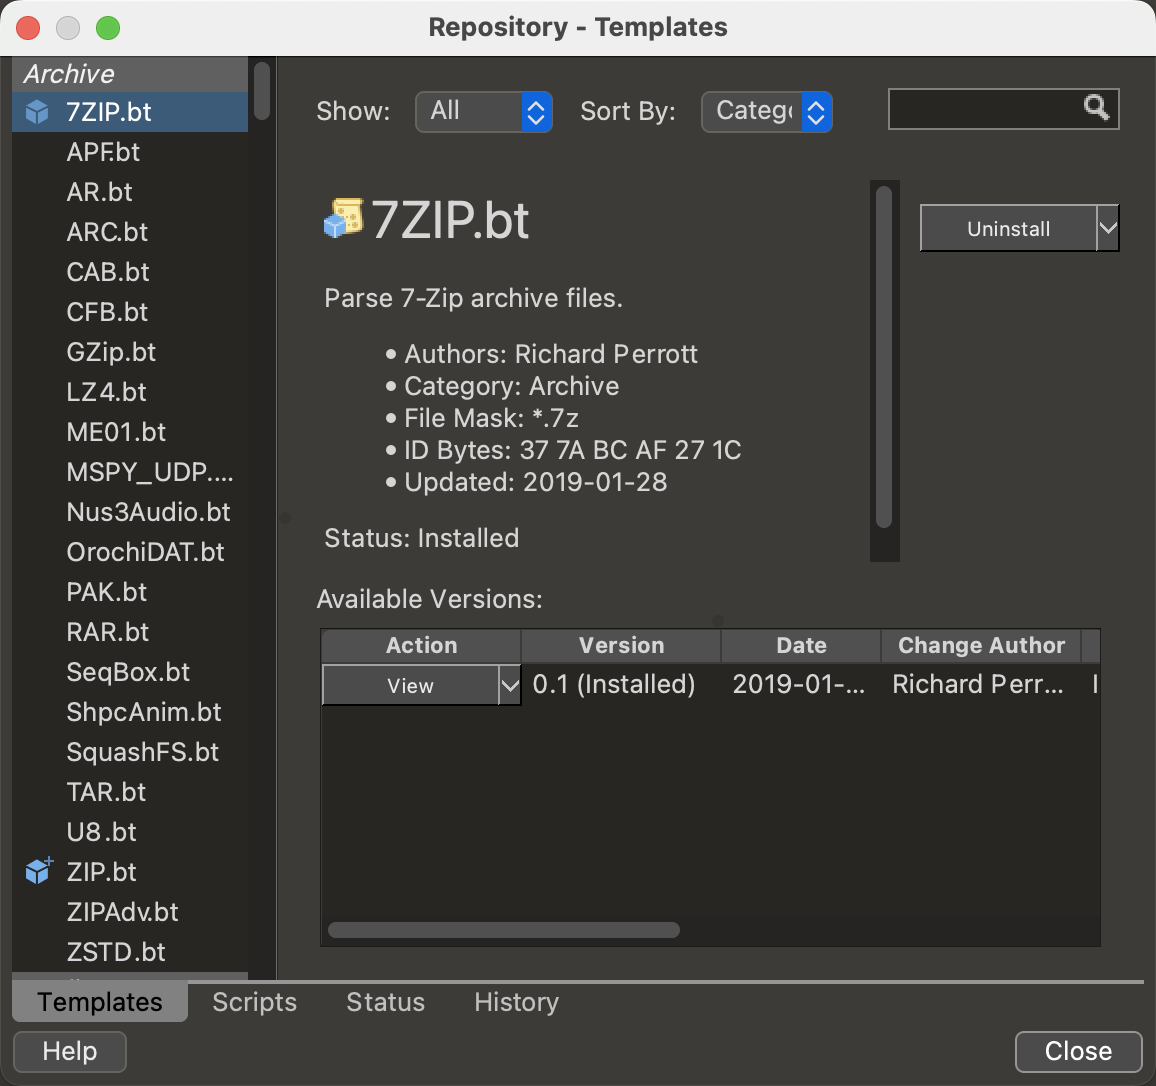1156x1086 pixels.
Task: Switch to the Templates tab
Action: pos(100,1002)
